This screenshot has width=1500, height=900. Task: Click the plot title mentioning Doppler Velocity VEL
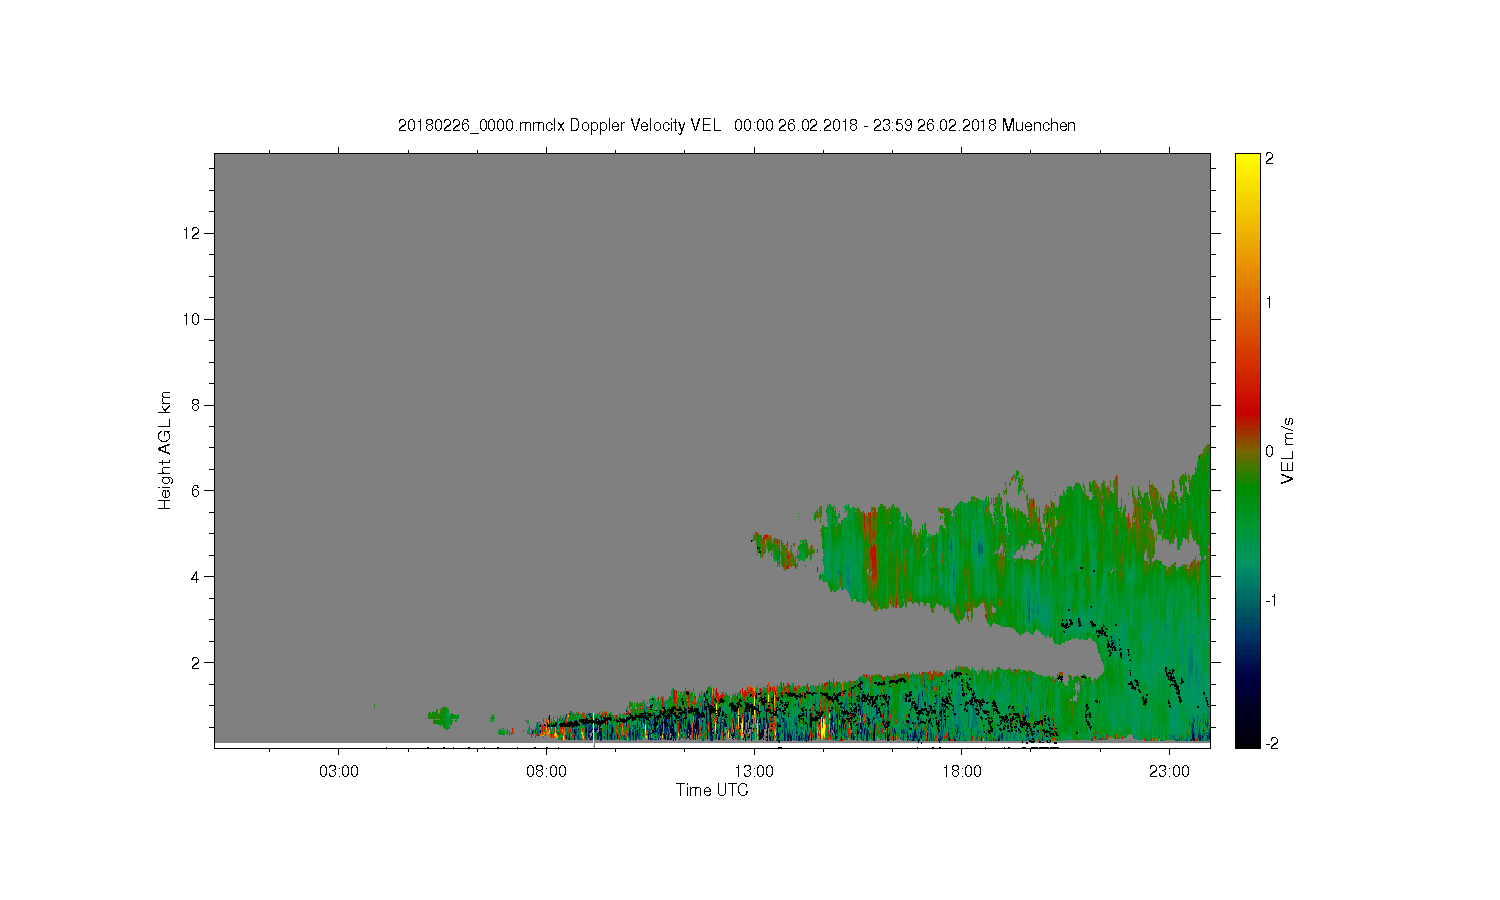pyautogui.click(x=737, y=125)
